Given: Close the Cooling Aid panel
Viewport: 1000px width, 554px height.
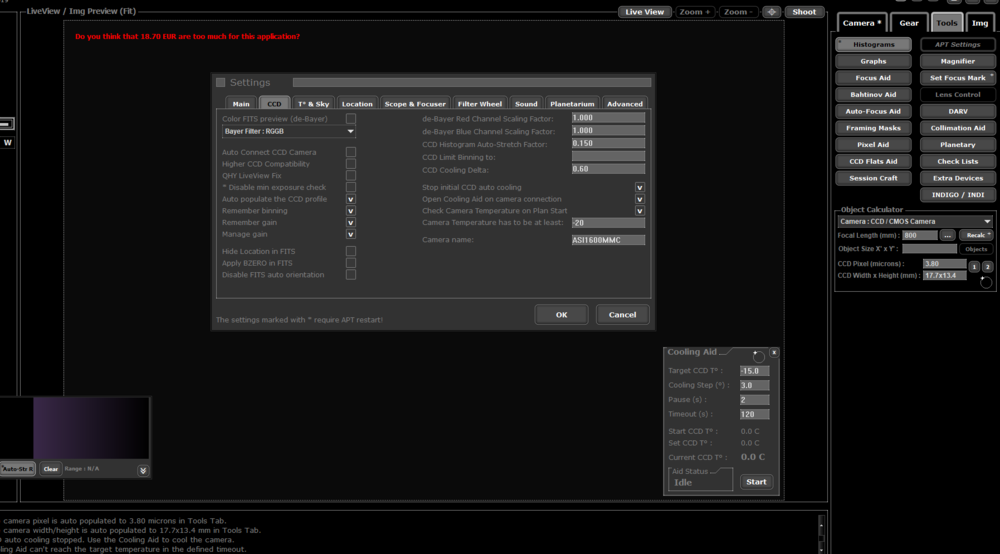Looking at the screenshot, I should pos(774,353).
